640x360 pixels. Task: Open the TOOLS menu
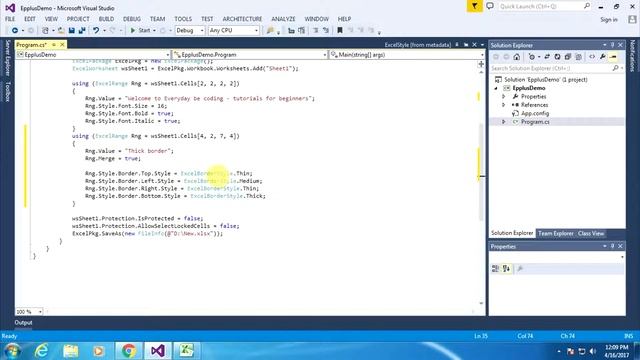(x=183, y=19)
